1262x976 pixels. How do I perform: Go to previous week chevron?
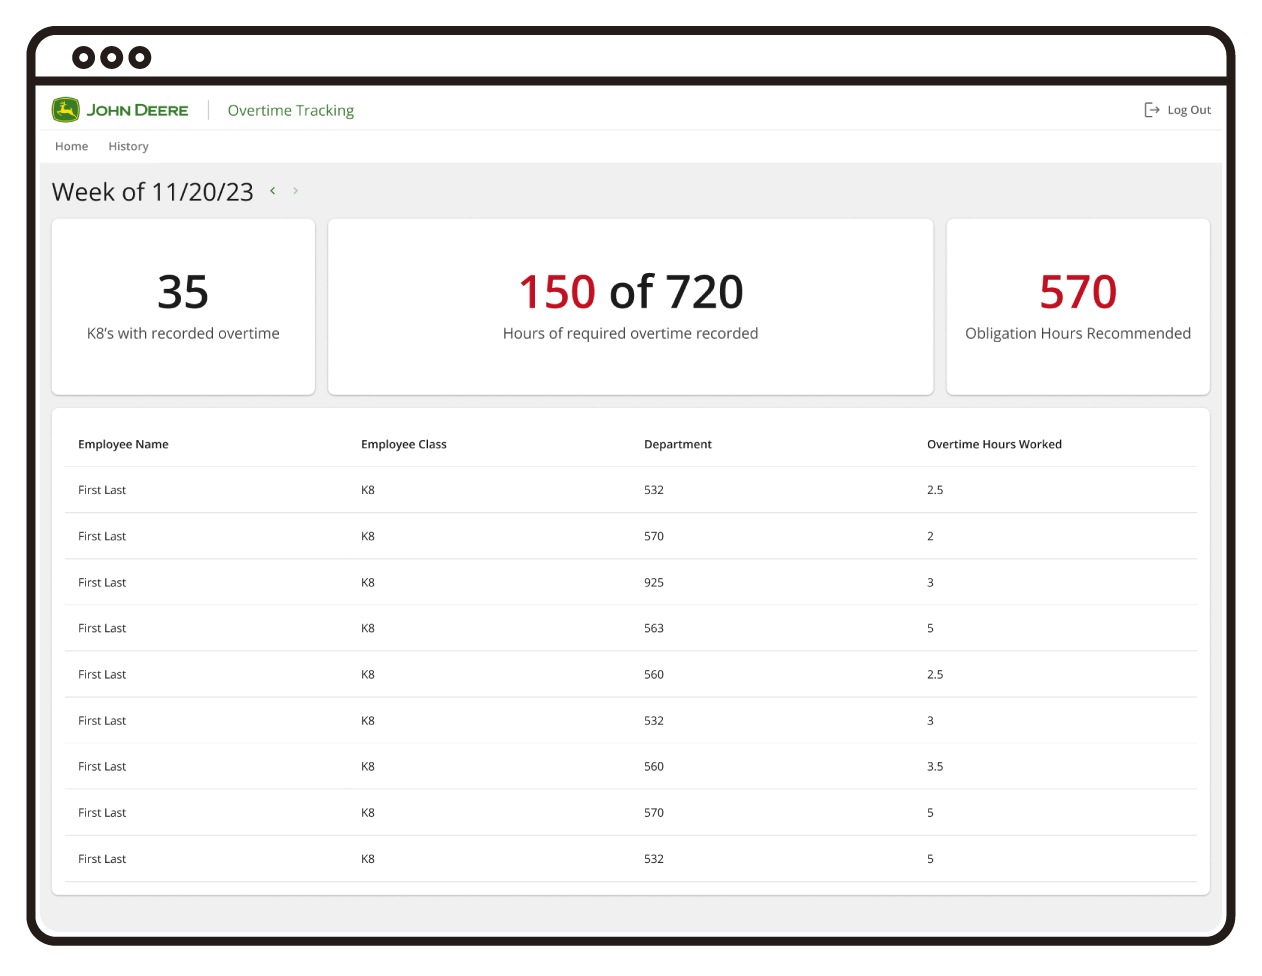pyautogui.click(x=272, y=191)
